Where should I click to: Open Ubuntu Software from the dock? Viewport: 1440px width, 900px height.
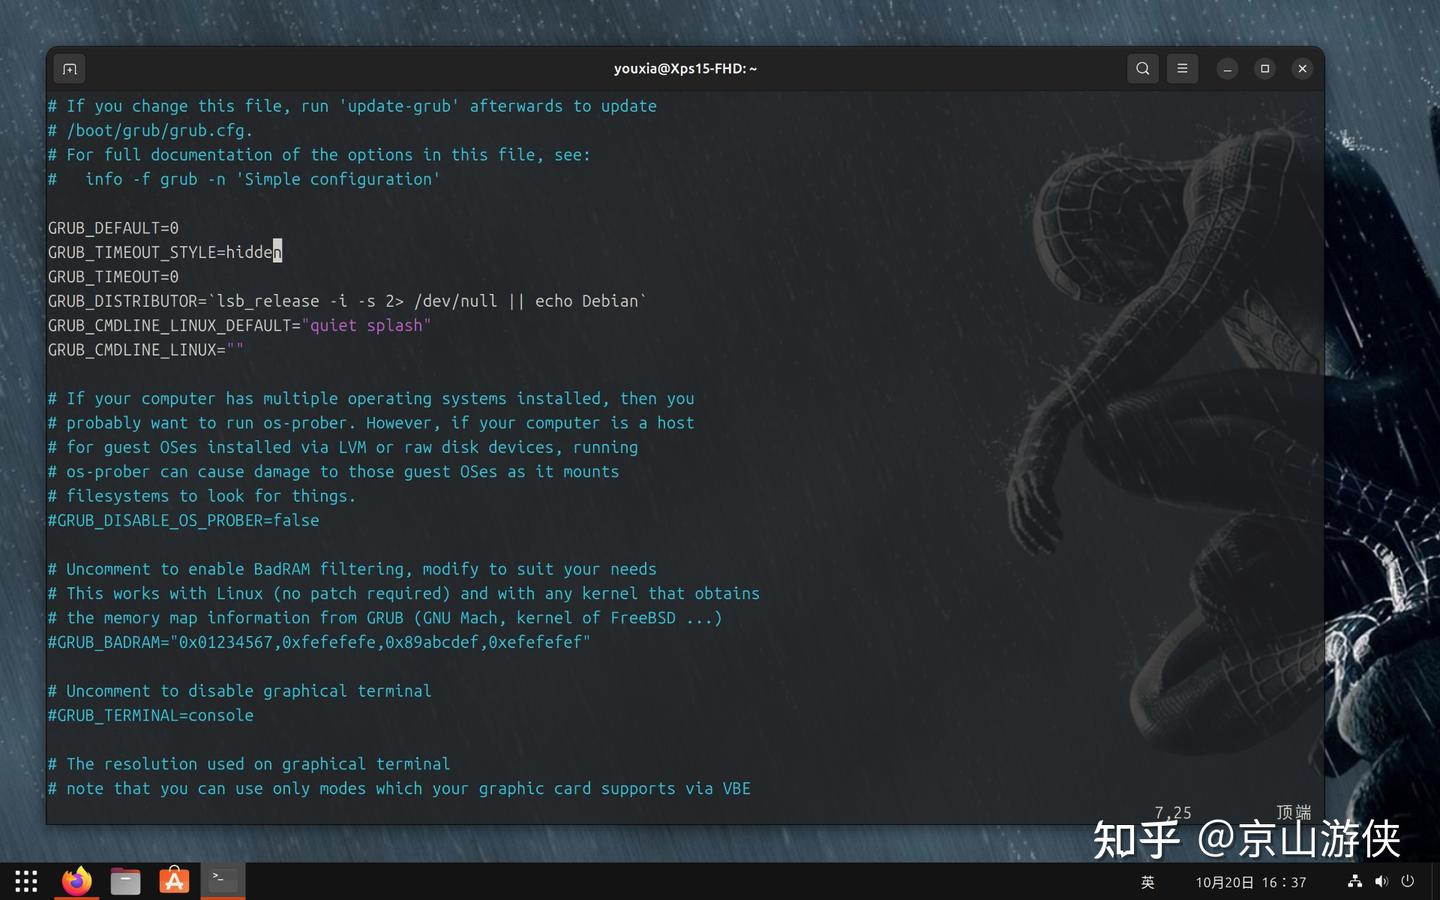[x=174, y=881]
